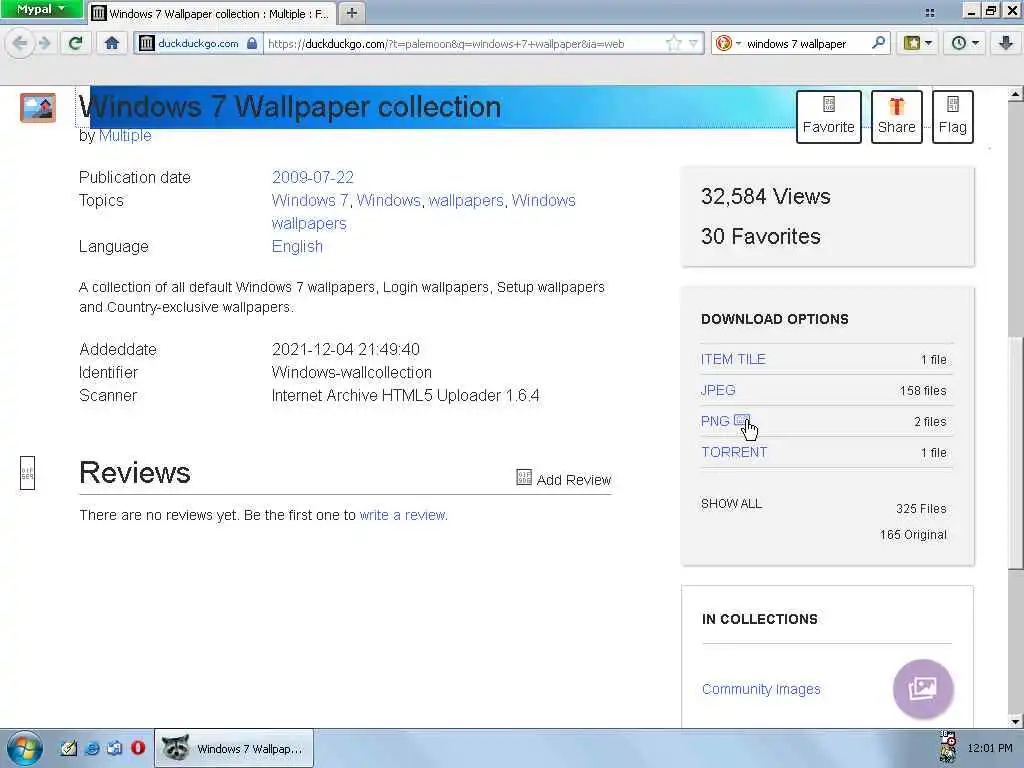The width and height of the screenshot is (1024, 768).
Task: Open the downloads arrow icon
Action: (x=1006, y=44)
